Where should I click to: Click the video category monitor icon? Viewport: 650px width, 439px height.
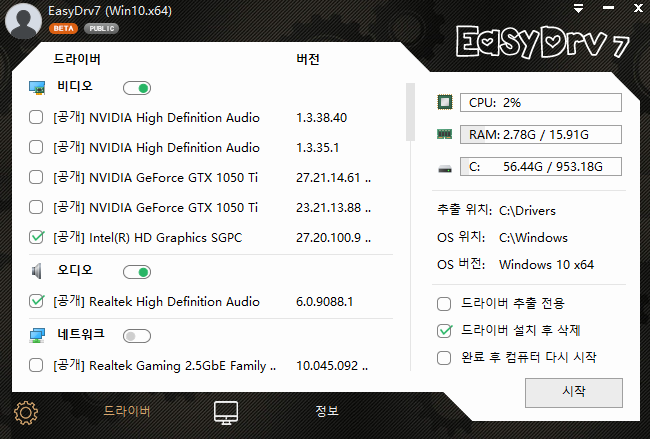(x=38, y=88)
